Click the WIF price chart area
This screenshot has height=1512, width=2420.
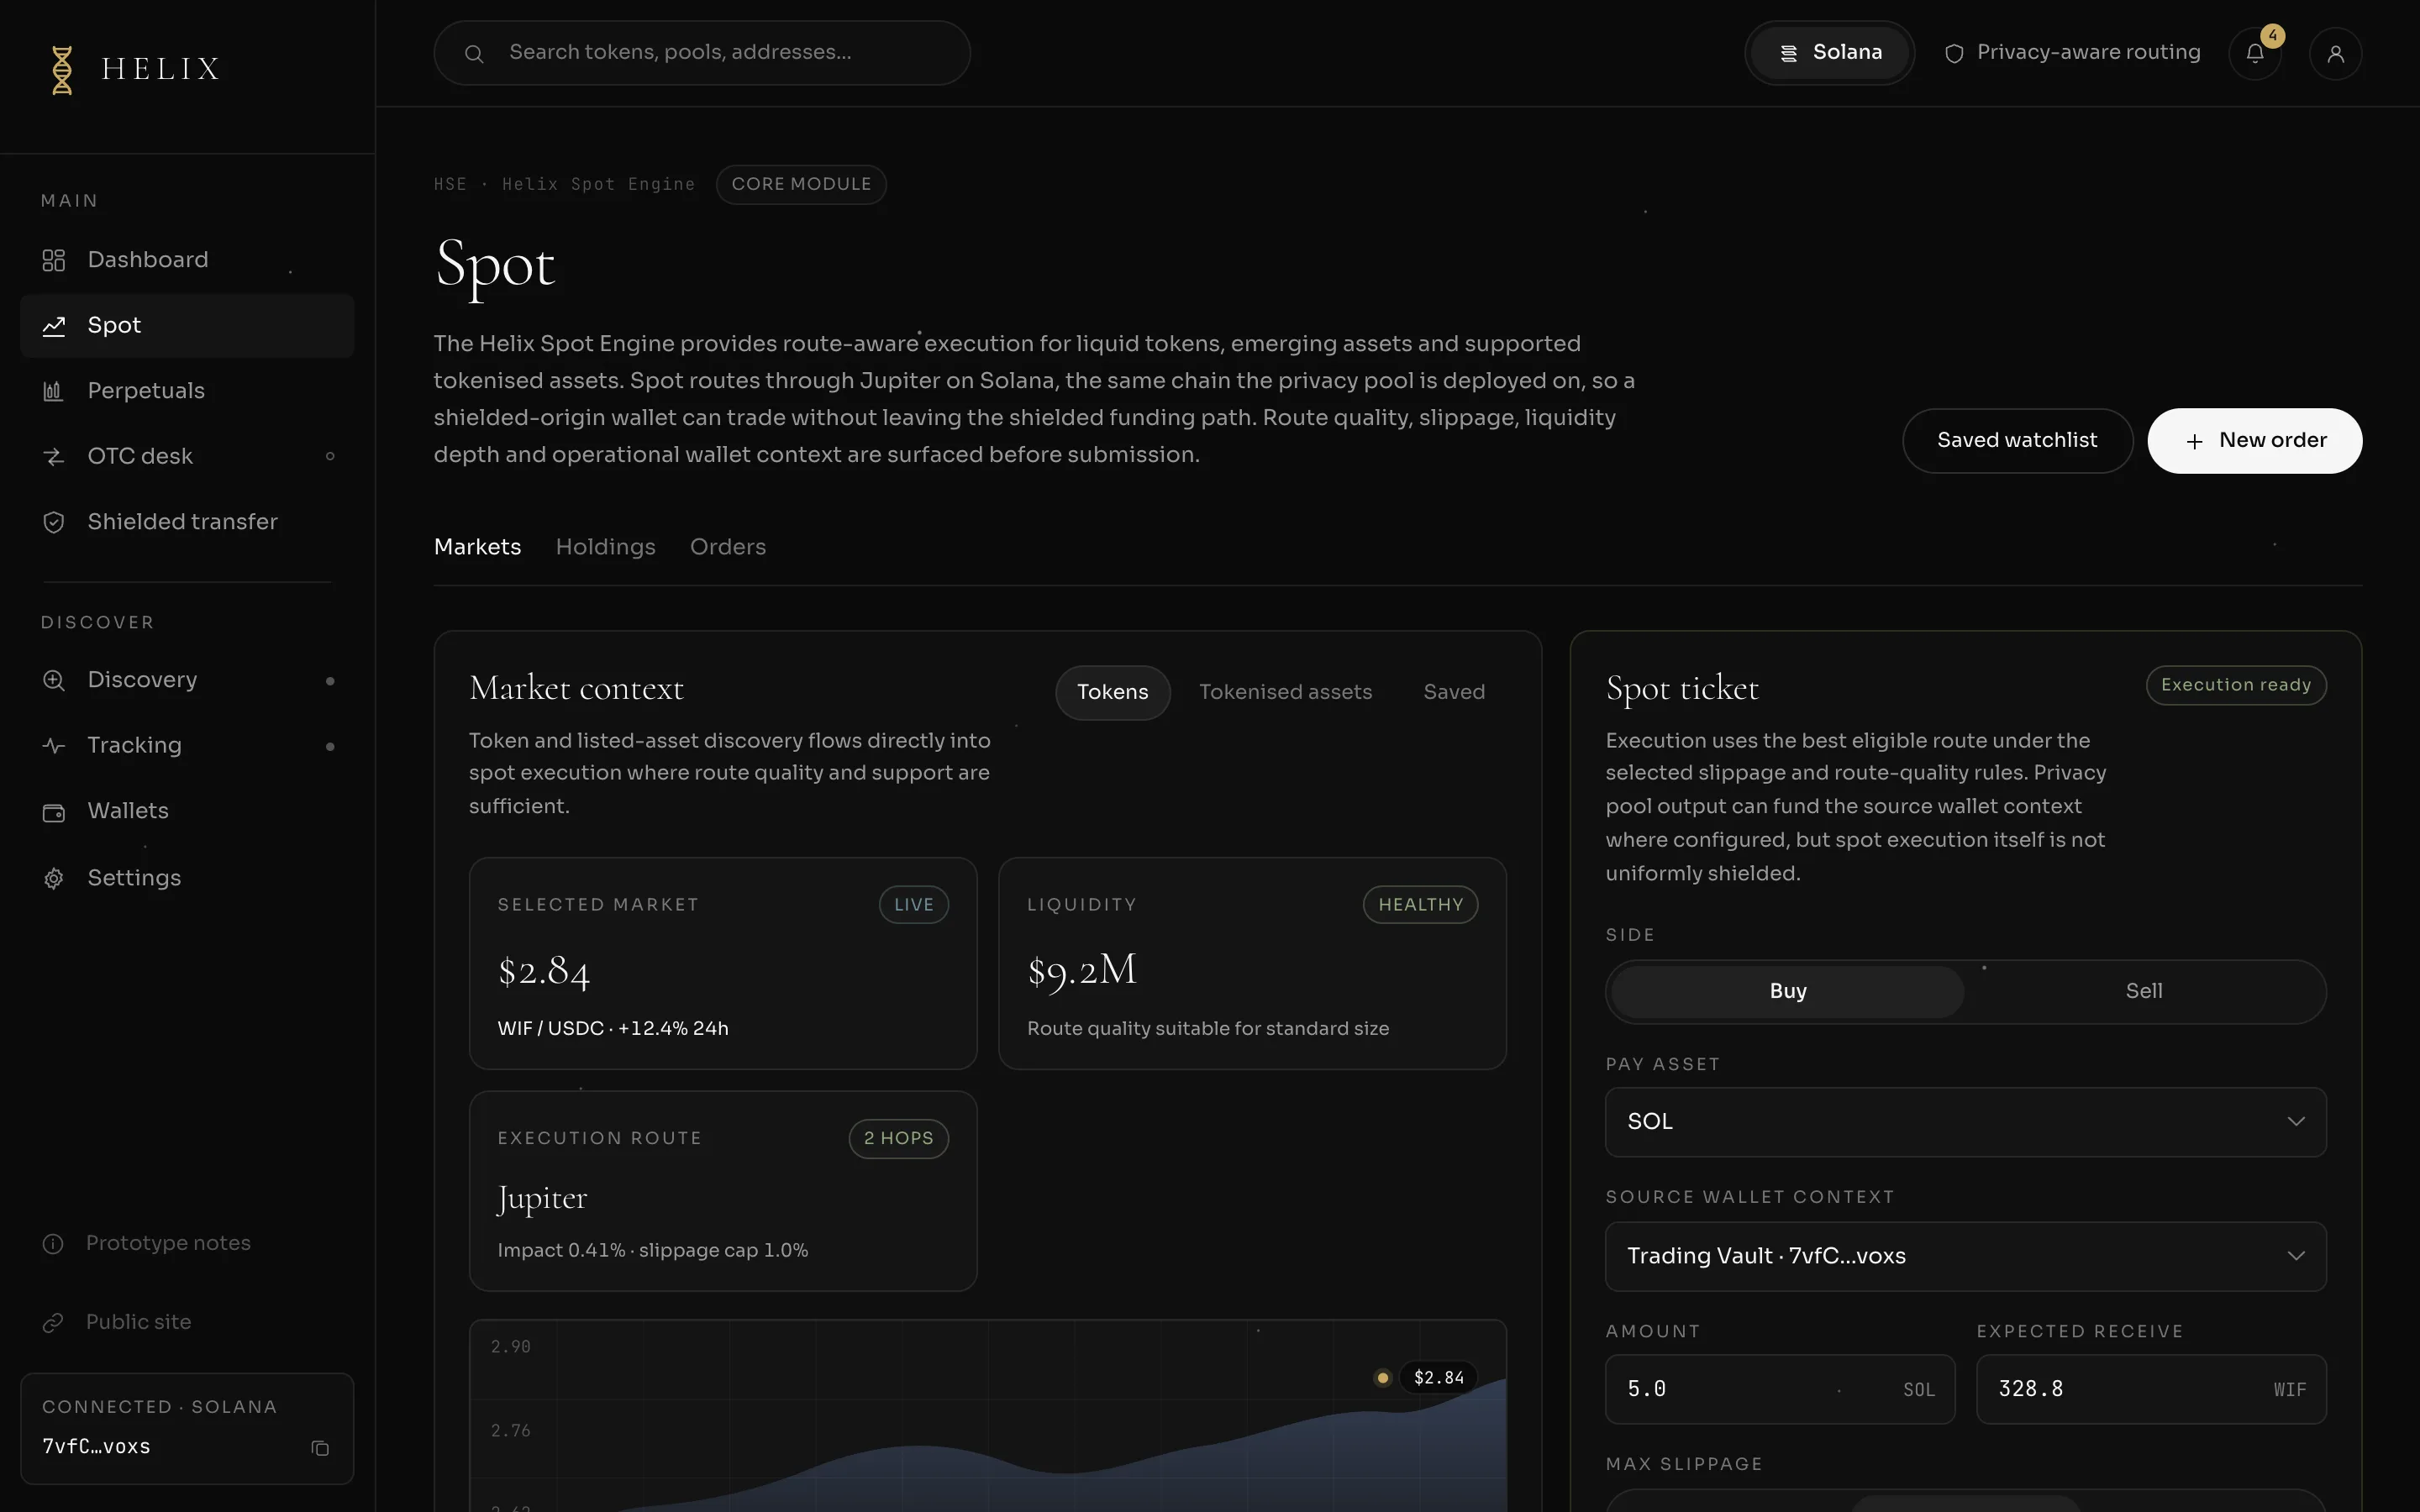point(988,1416)
